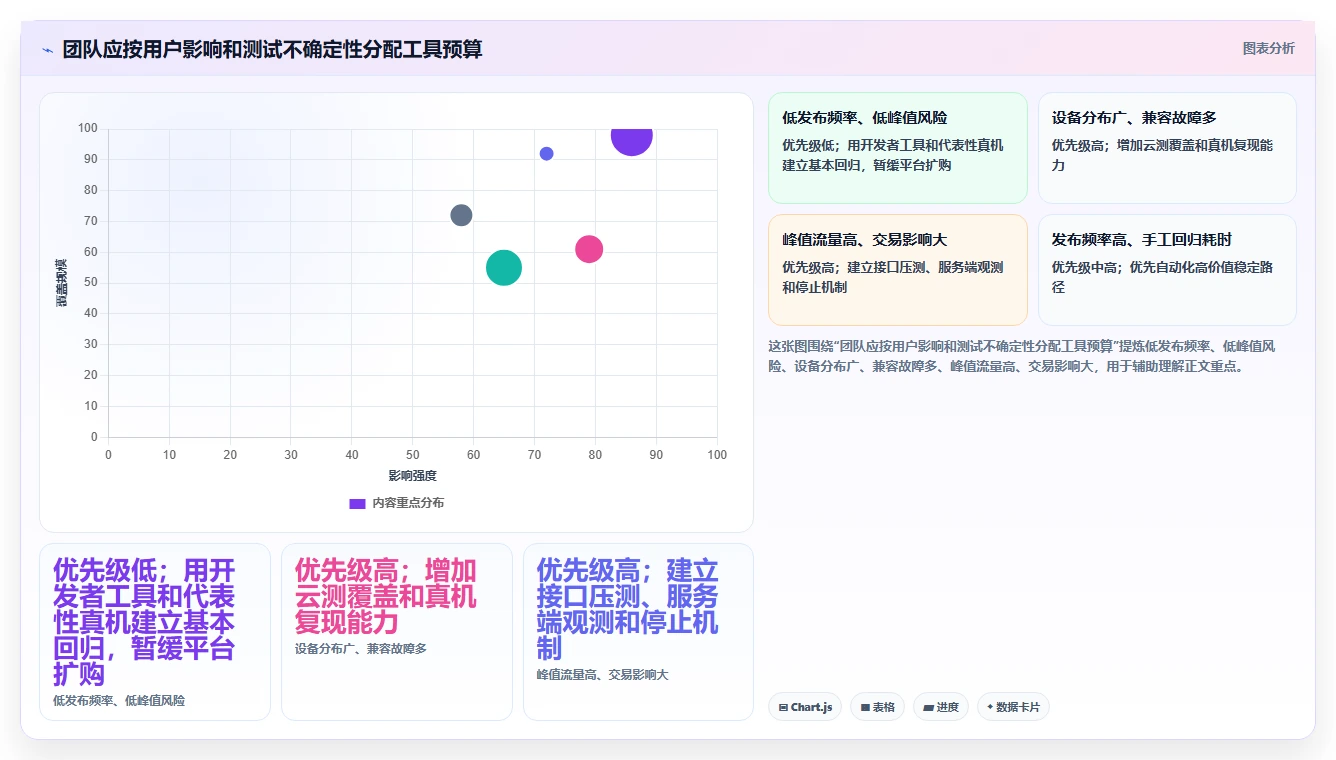This screenshot has height=760, width=1336.
Task: Click the pink bubble in the chart
Action: [589, 249]
